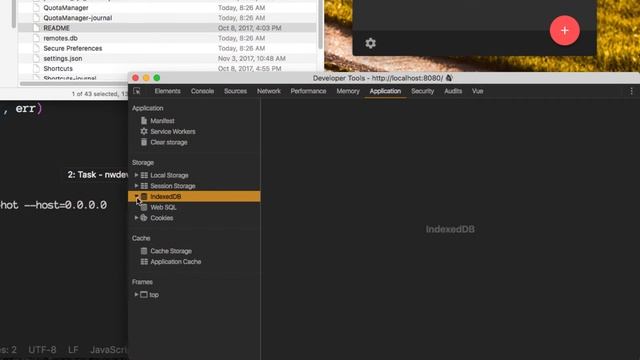Expand the top frame tree node

(x=136, y=294)
